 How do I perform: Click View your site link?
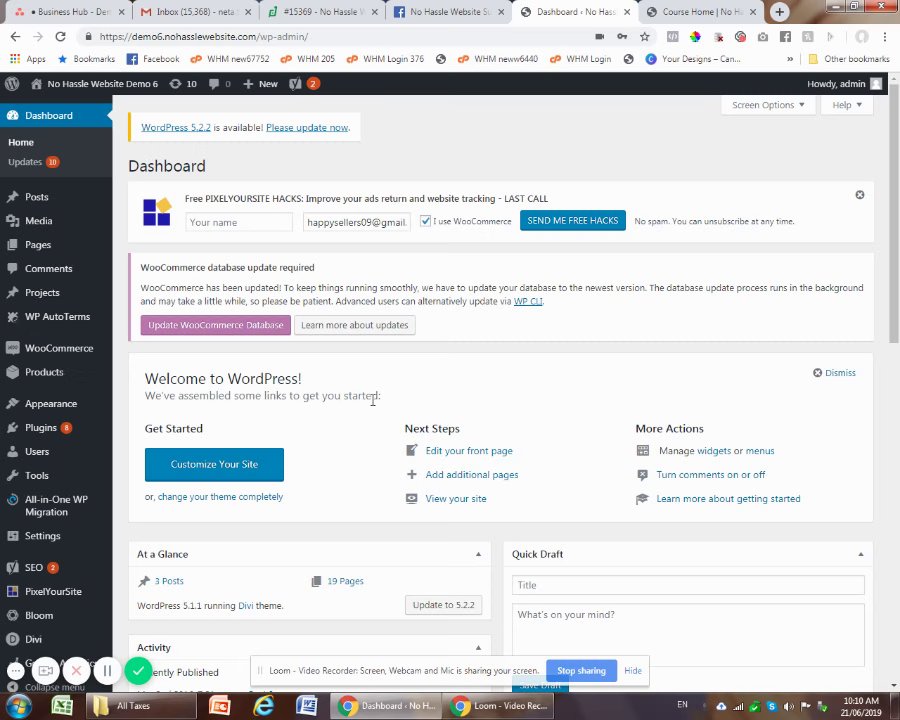pos(456,499)
